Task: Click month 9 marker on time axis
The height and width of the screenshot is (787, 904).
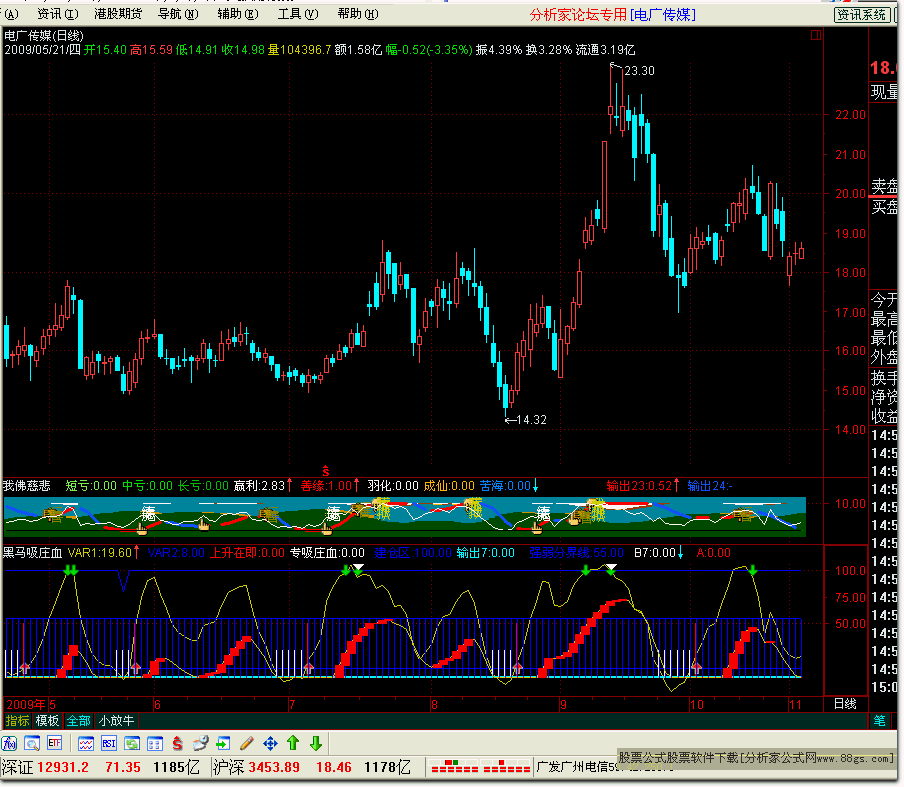Action: (x=563, y=705)
